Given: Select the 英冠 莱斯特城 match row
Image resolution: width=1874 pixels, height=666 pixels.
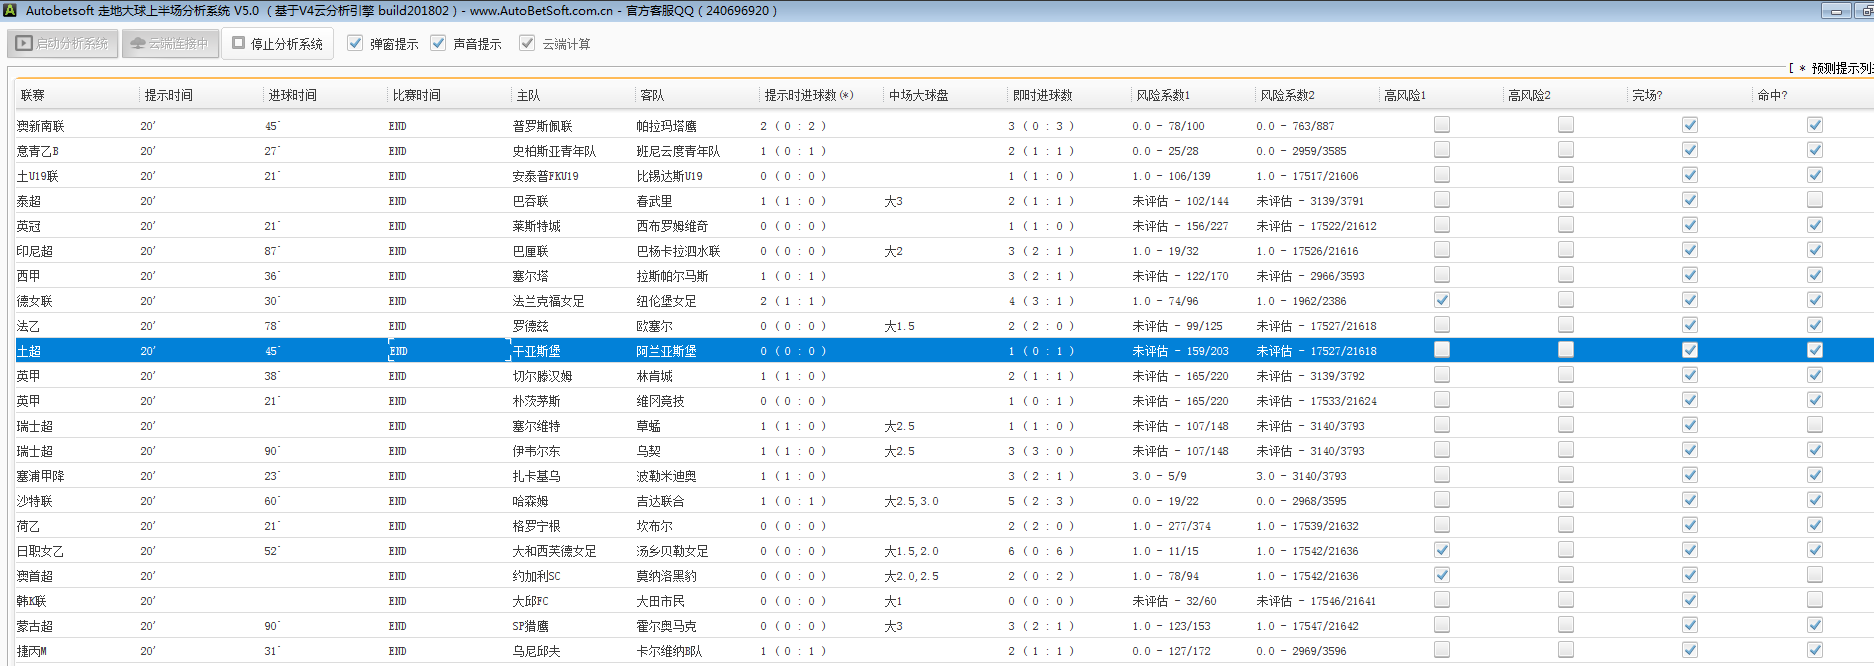Looking at the screenshot, I should click(536, 226).
